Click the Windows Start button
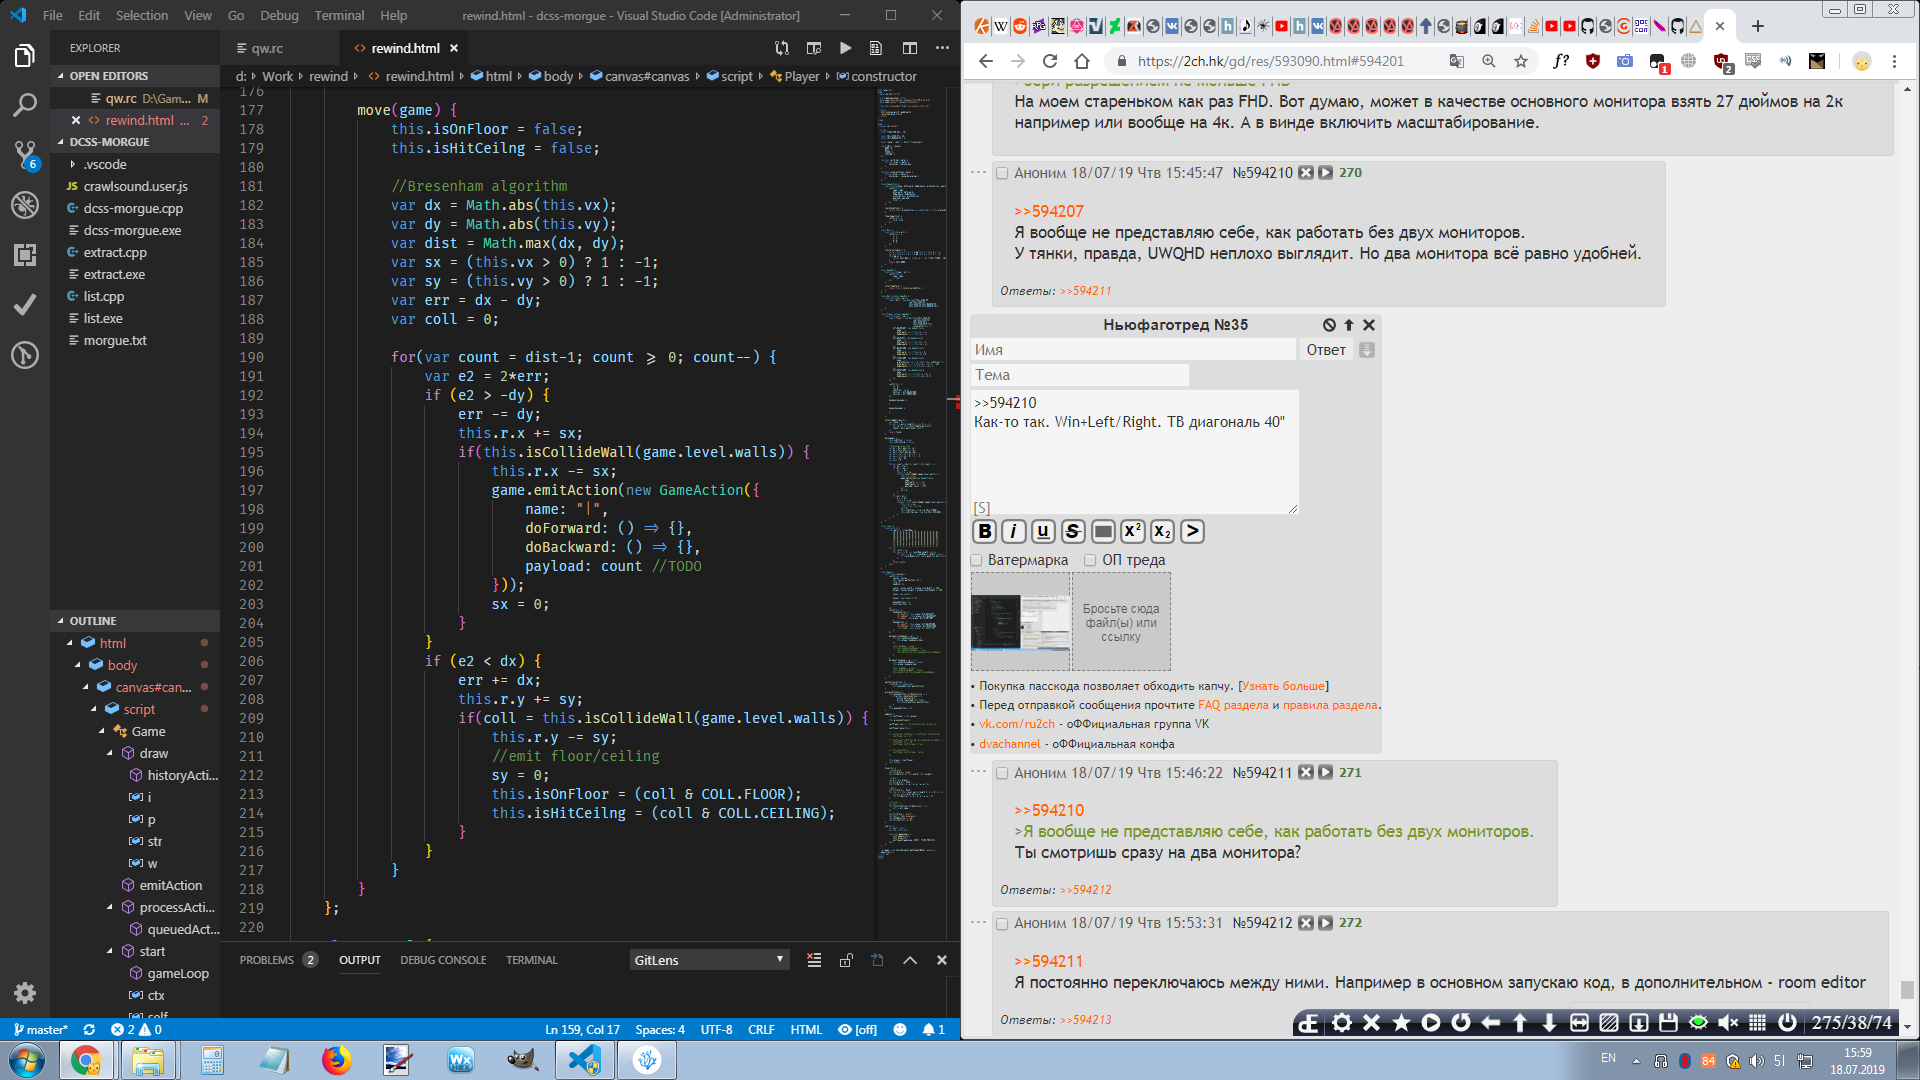The image size is (1920, 1080). pos(27,1060)
